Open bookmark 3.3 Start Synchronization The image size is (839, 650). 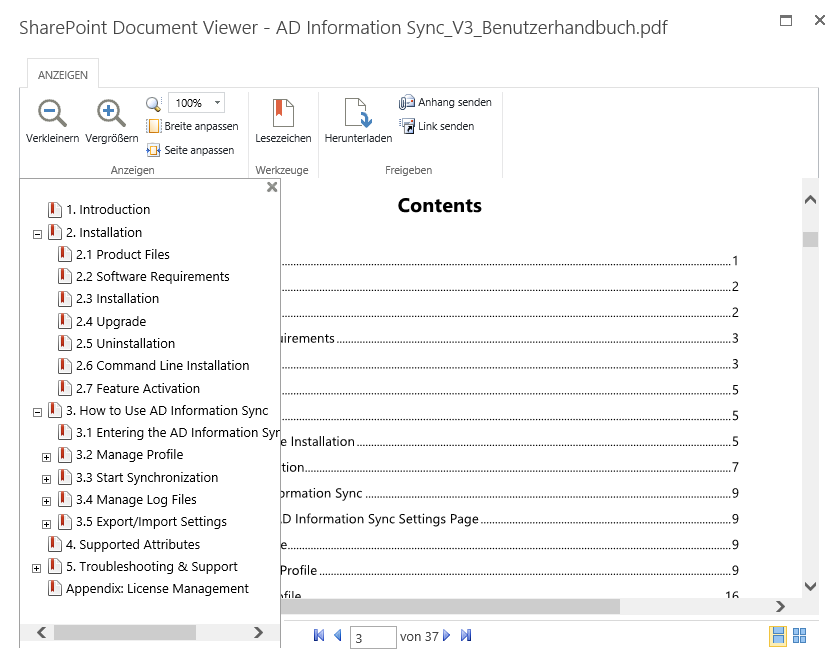pos(147,478)
